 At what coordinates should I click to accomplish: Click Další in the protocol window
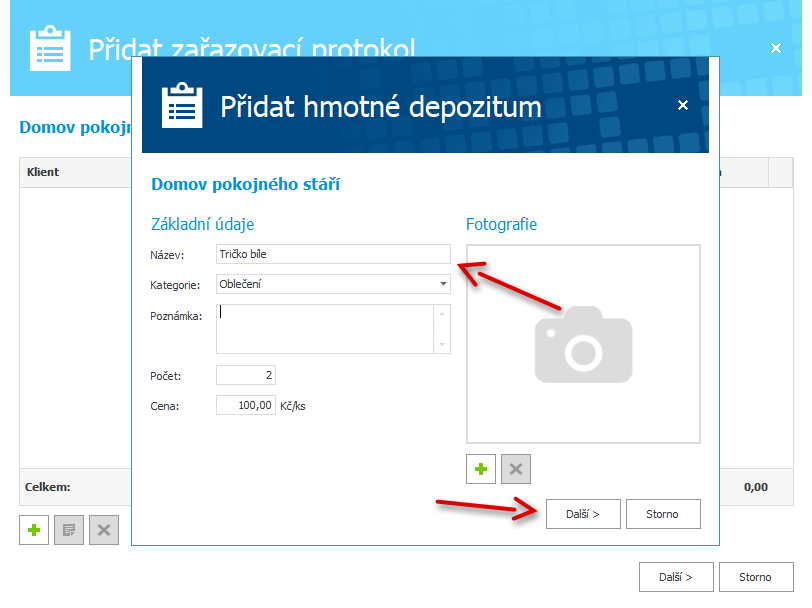676,577
